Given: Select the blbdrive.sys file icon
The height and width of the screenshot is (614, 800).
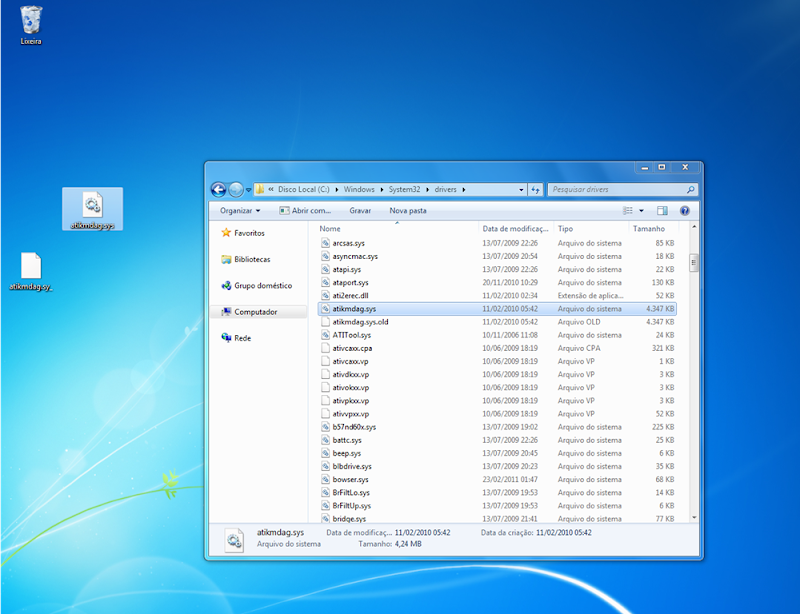Looking at the screenshot, I should click(325, 466).
